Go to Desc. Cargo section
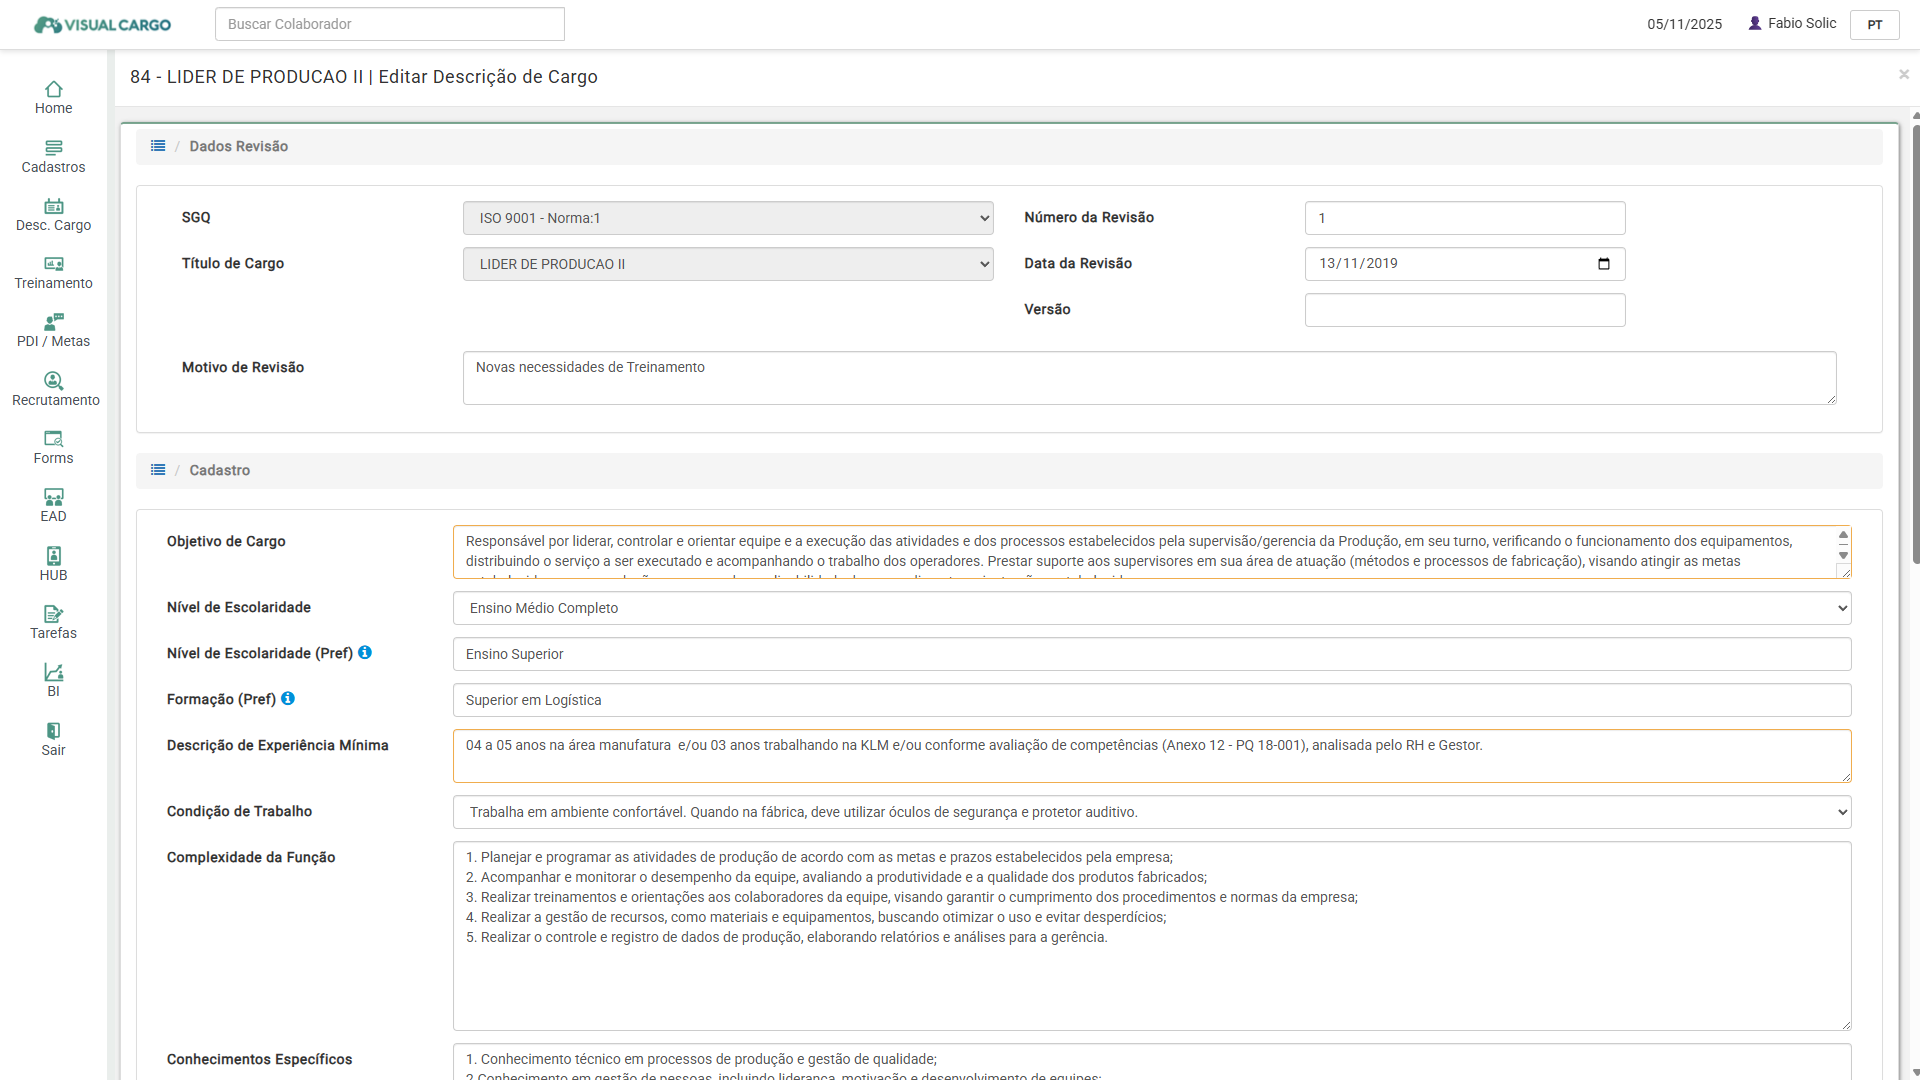1920x1080 pixels. pos(53,207)
